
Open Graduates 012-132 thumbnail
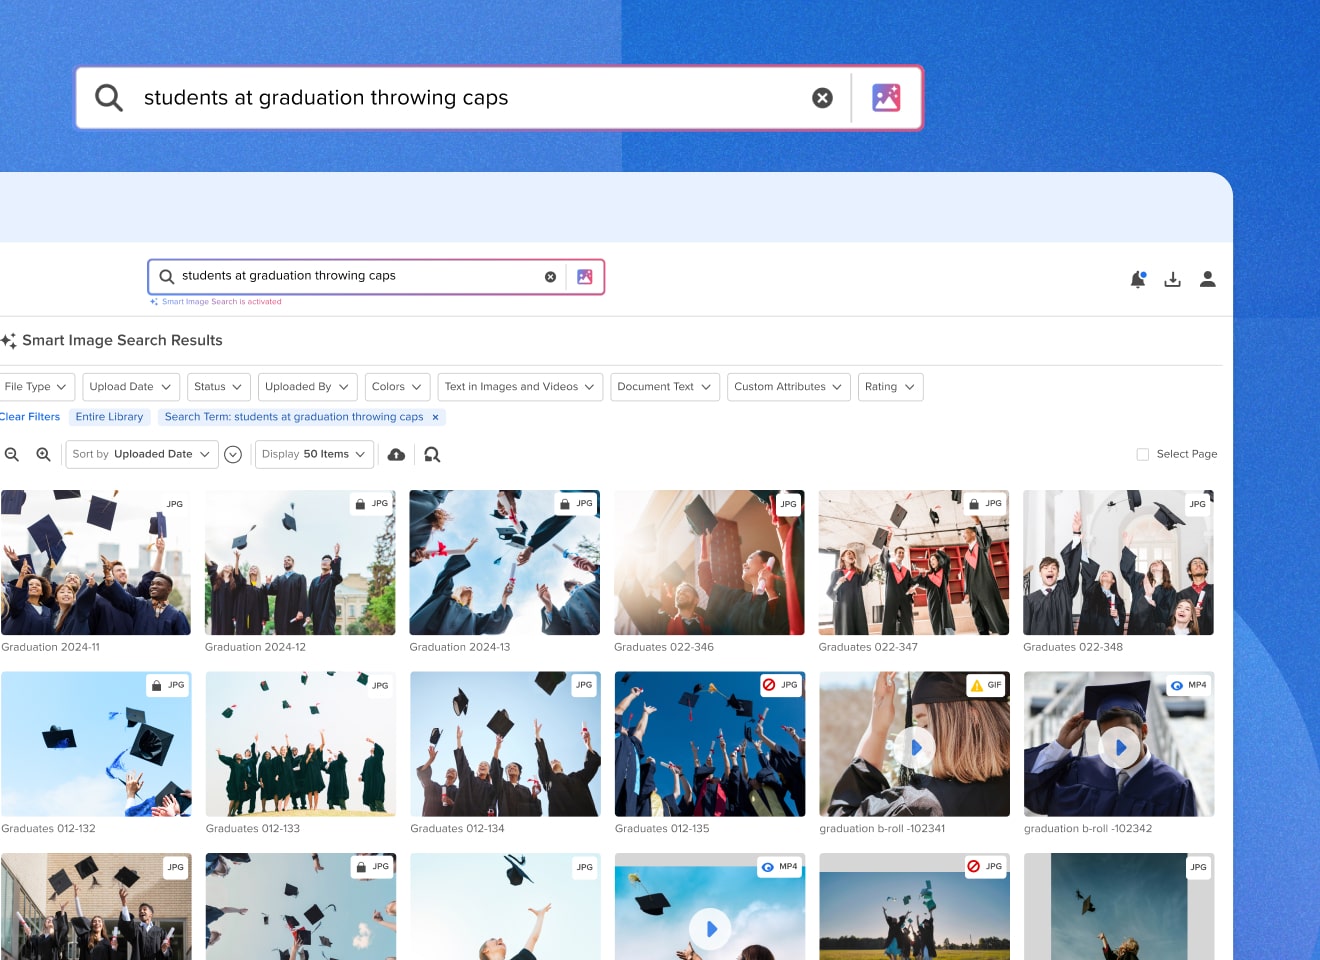96,744
